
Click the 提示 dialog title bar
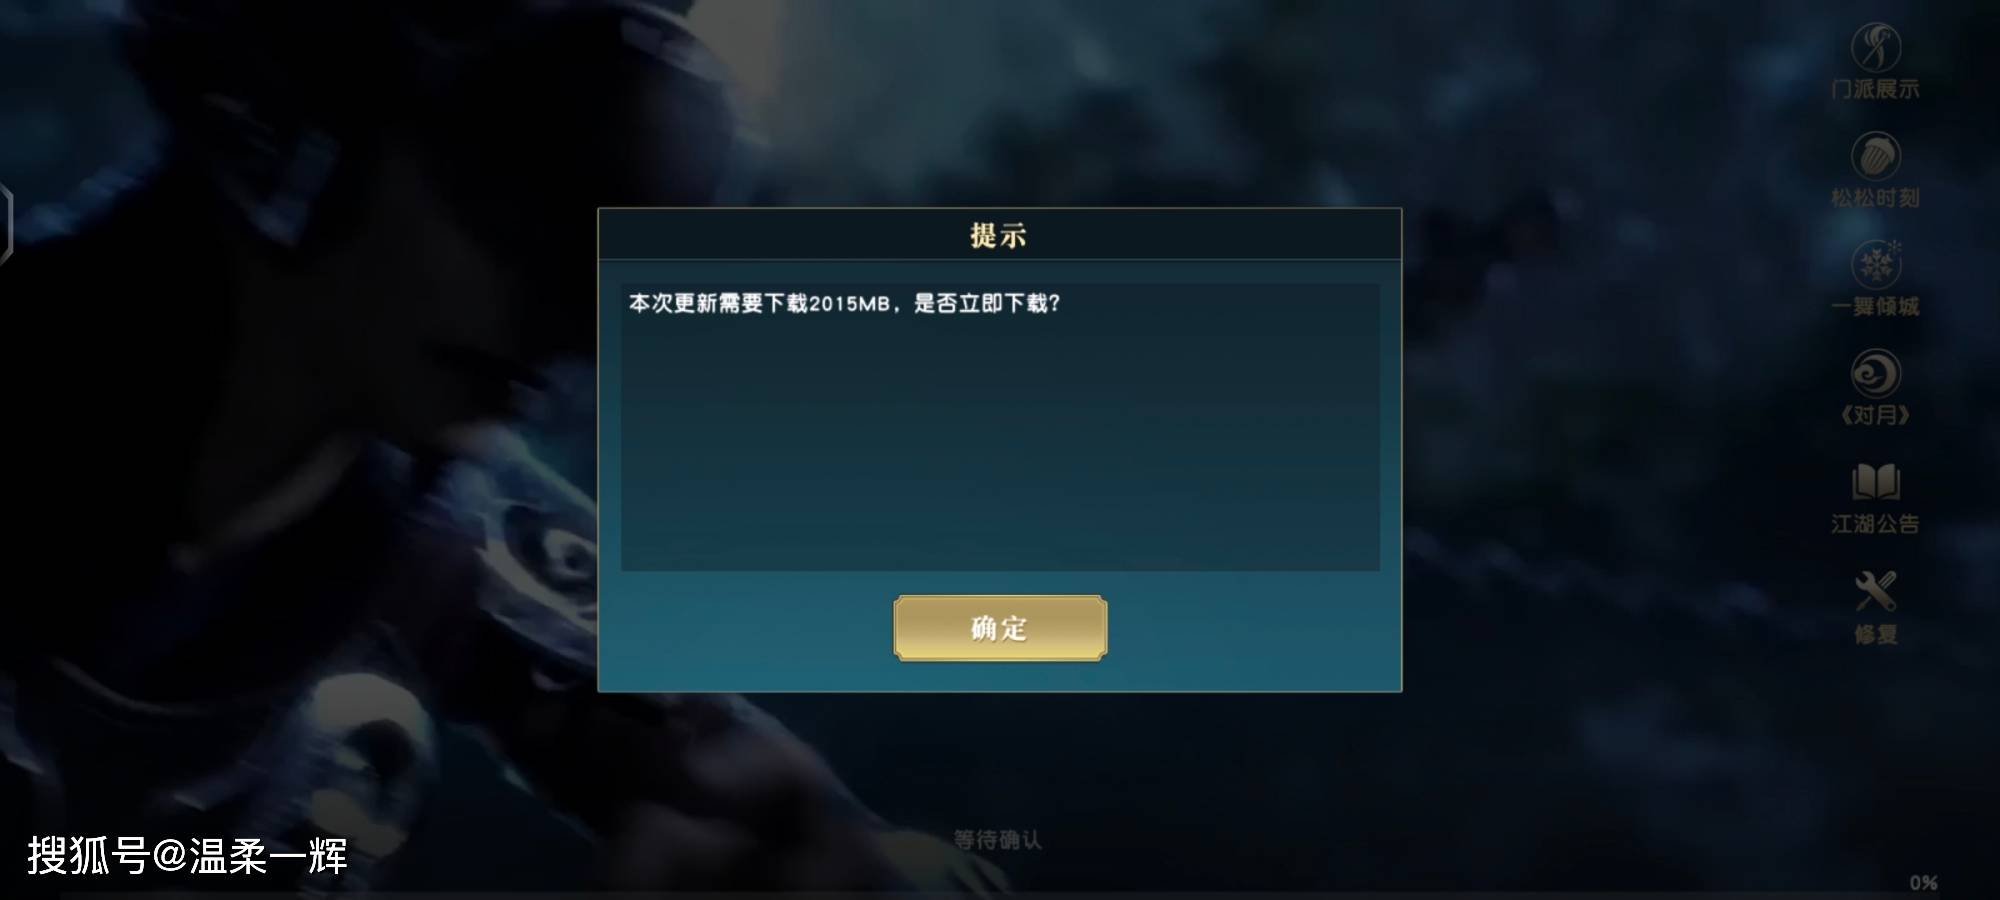coord(1000,235)
